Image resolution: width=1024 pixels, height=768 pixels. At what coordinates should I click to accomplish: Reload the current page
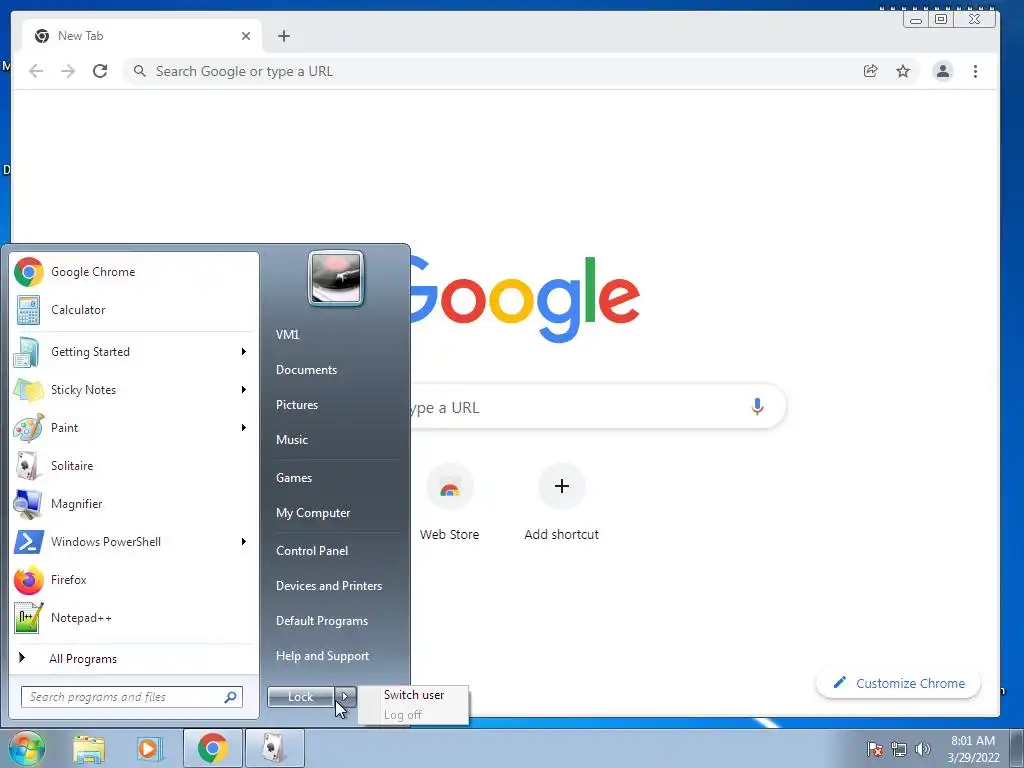pyautogui.click(x=100, y=71)
